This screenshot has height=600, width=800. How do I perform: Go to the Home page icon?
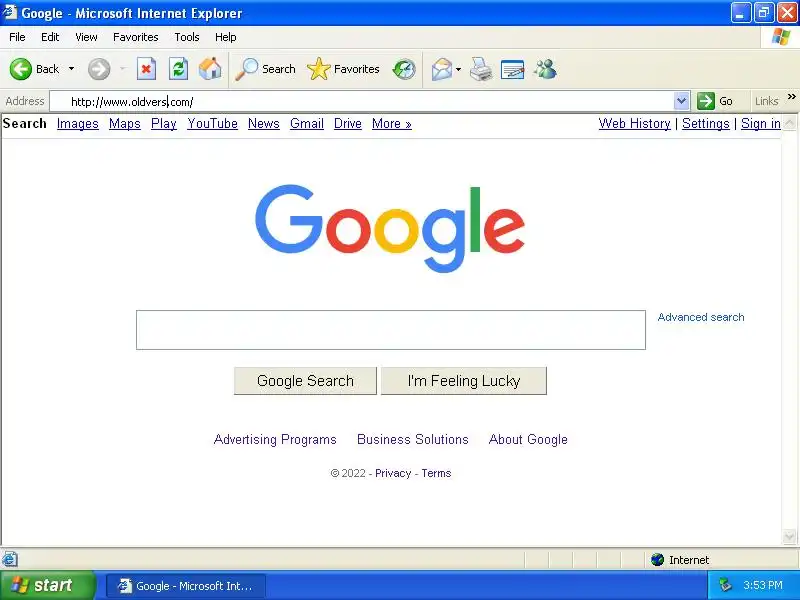pos(210,69)
